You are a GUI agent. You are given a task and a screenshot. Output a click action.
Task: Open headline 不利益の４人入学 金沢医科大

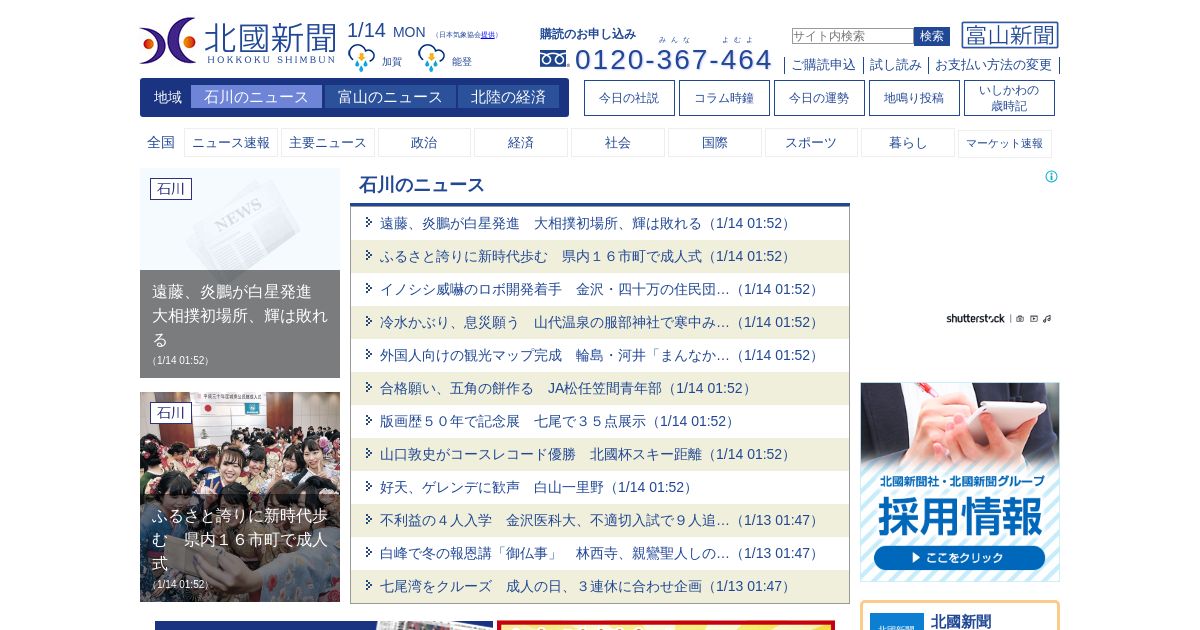601,520
